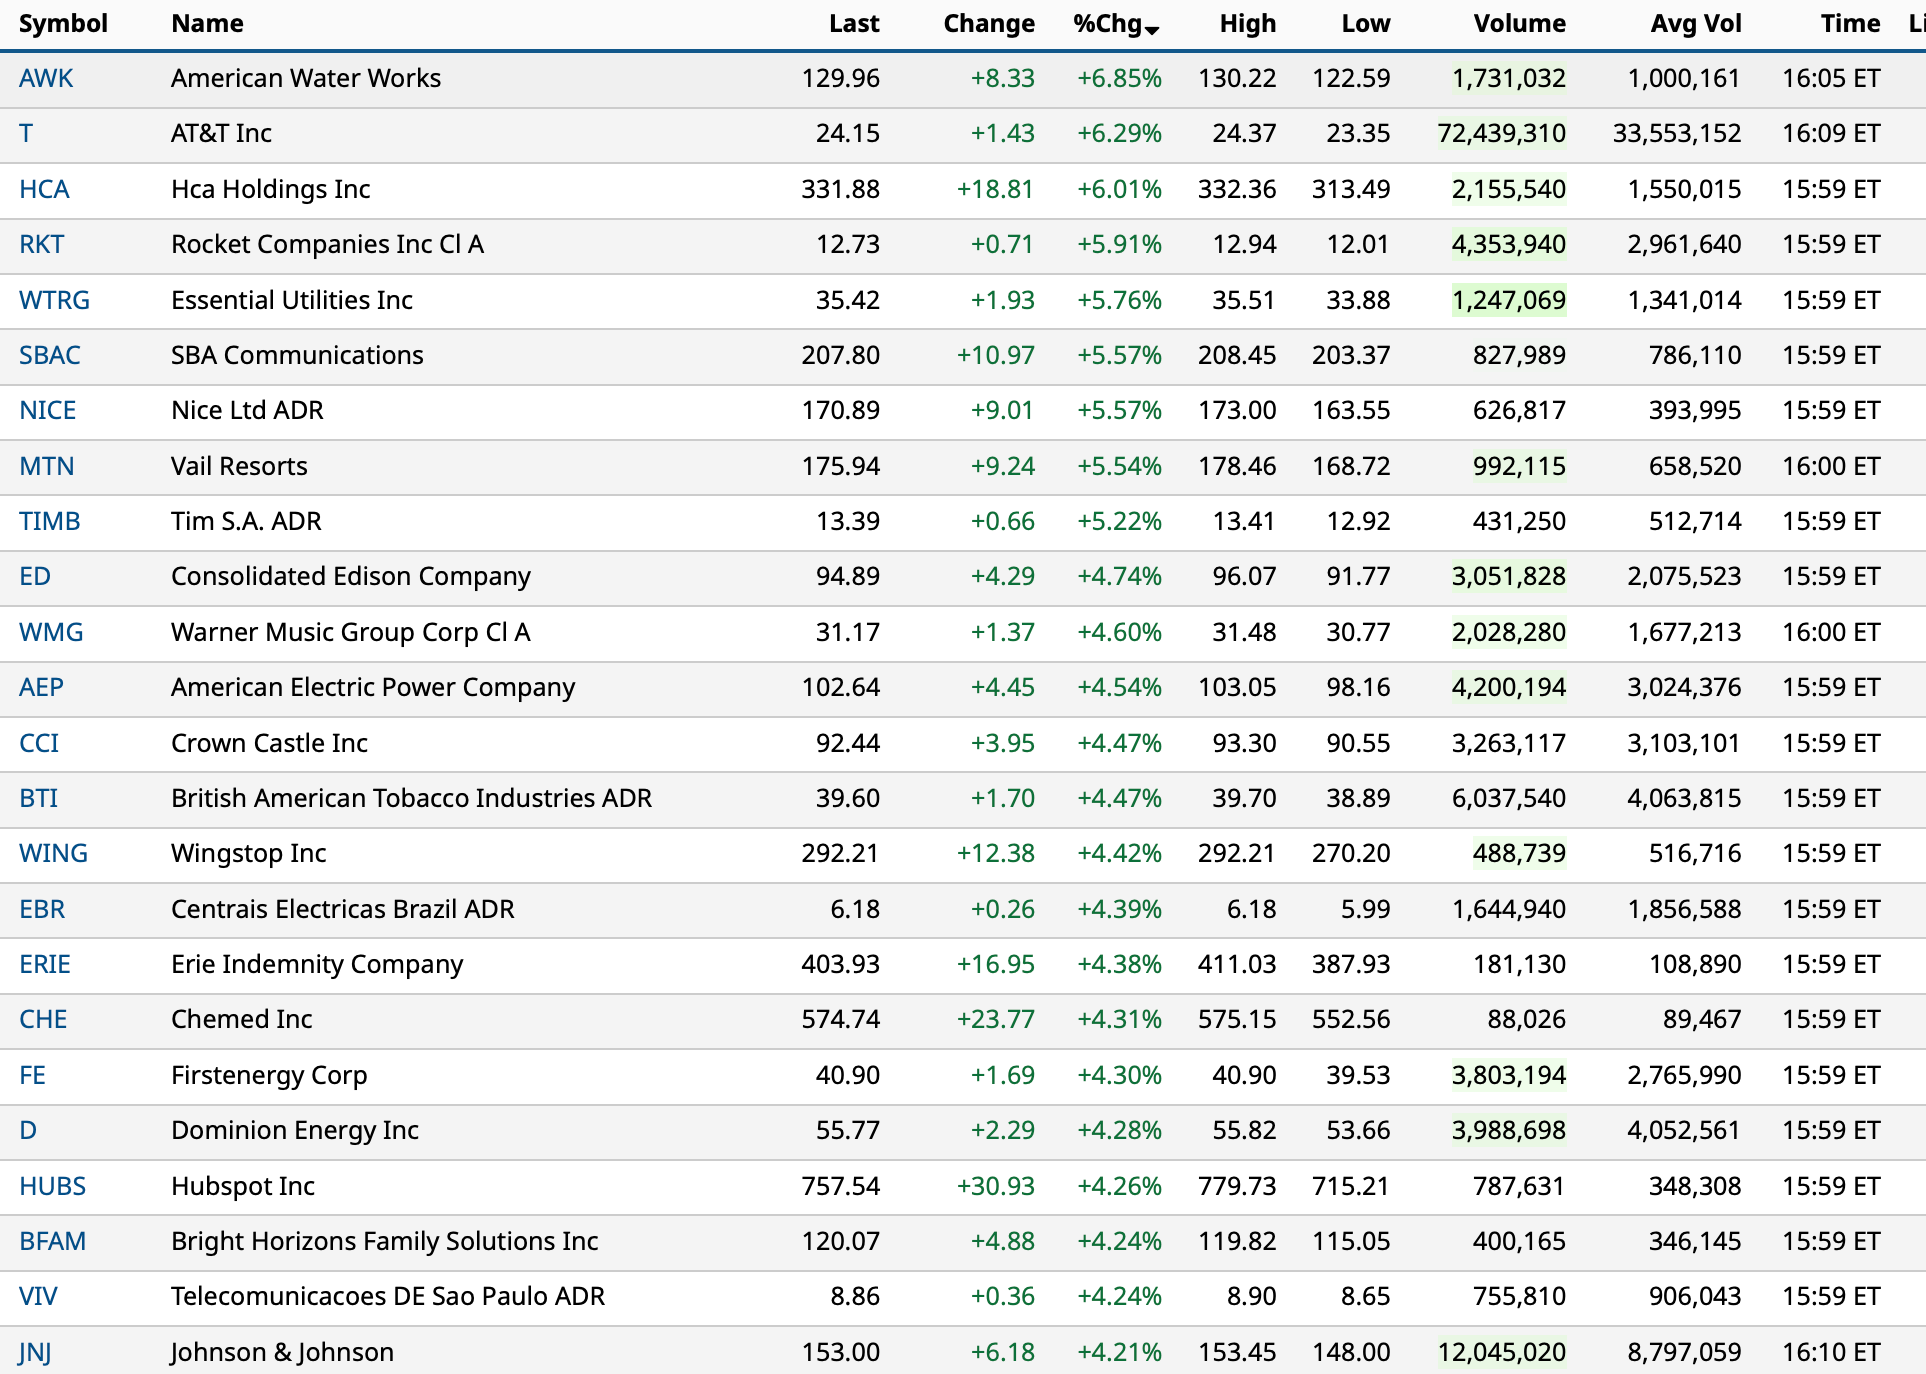Image resolution: width=1926 pixels, height=1374 pixels.
Task: Open the AWK ticker symbol link
Action: (46, 78)
